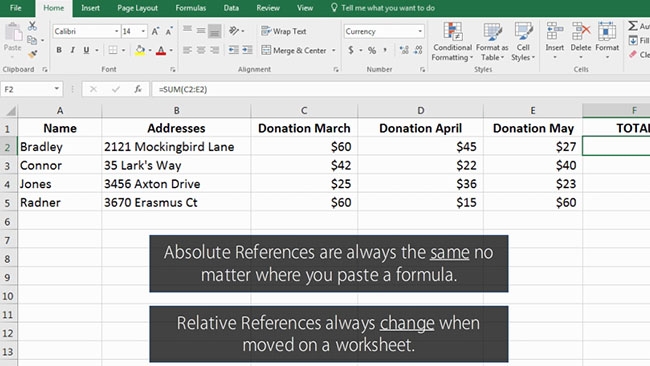Open the Font dialog launcher arrow
650x366 pixels.
[173, 70]
